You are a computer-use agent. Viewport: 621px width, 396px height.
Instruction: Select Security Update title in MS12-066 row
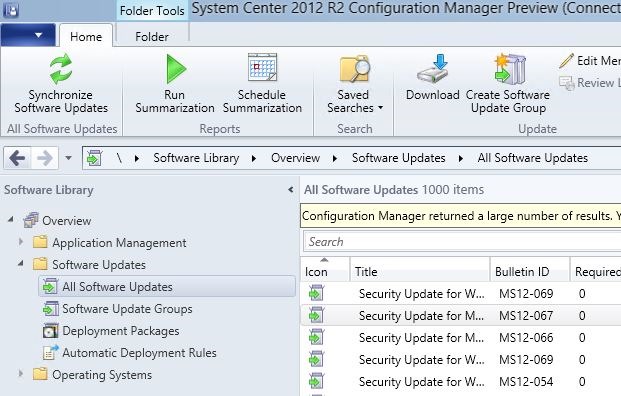pos(421,338)
